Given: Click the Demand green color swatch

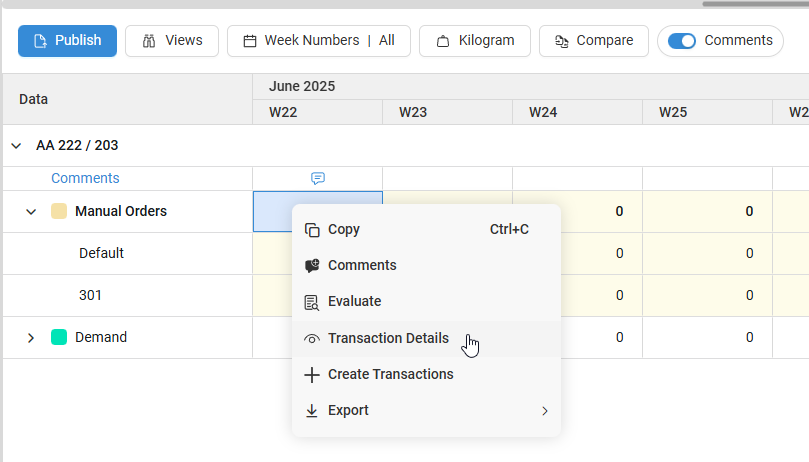Looking at the screenshot, I should click(59, 338).
